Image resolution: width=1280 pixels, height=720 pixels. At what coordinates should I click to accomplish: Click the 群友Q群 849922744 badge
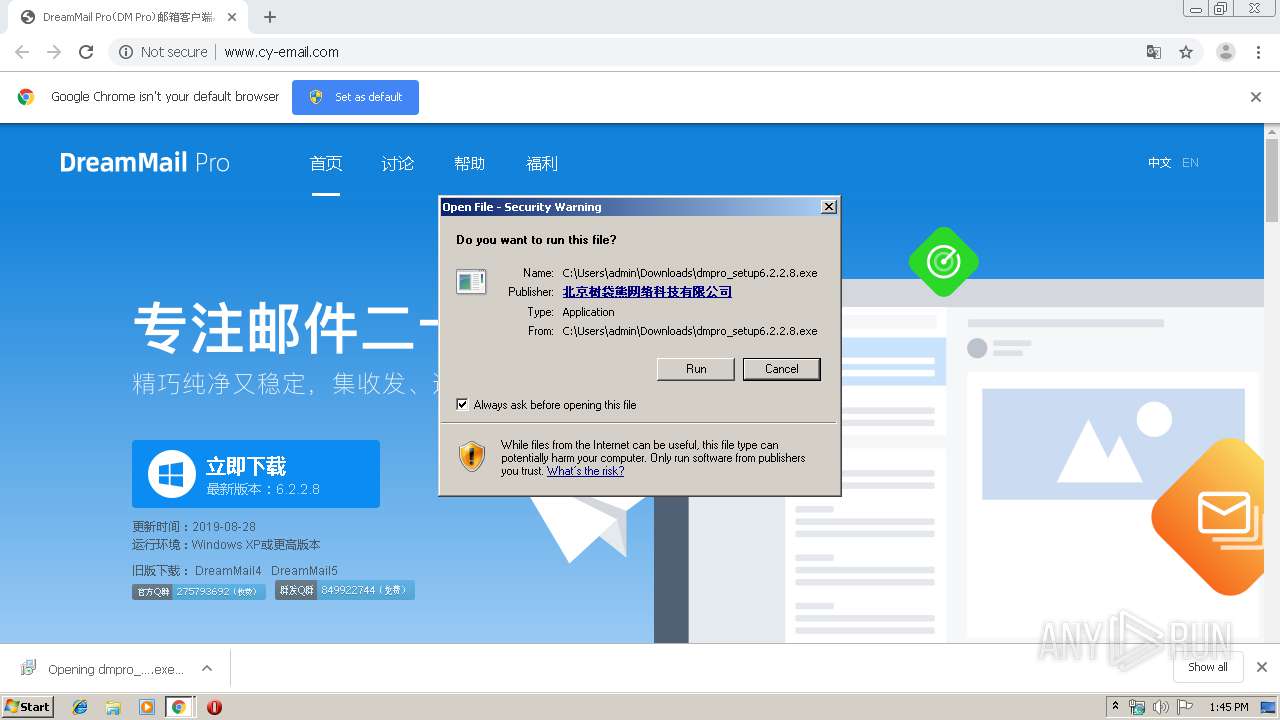[x=344, y=591]
